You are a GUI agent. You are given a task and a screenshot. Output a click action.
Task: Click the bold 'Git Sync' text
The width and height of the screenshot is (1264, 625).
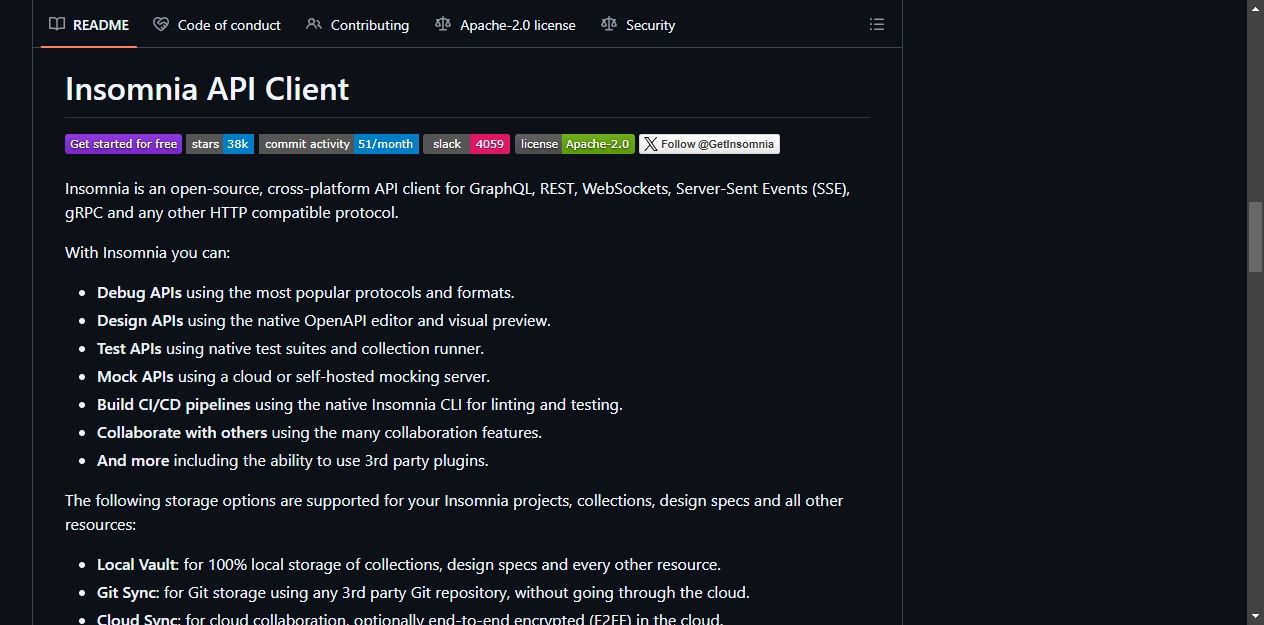[127, 593]
